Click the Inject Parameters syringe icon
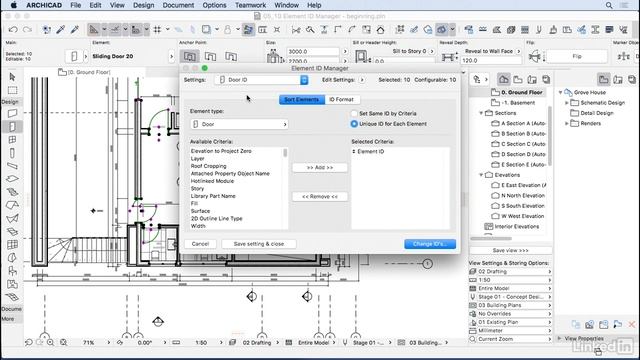640x360 pixels. [75, 29]
